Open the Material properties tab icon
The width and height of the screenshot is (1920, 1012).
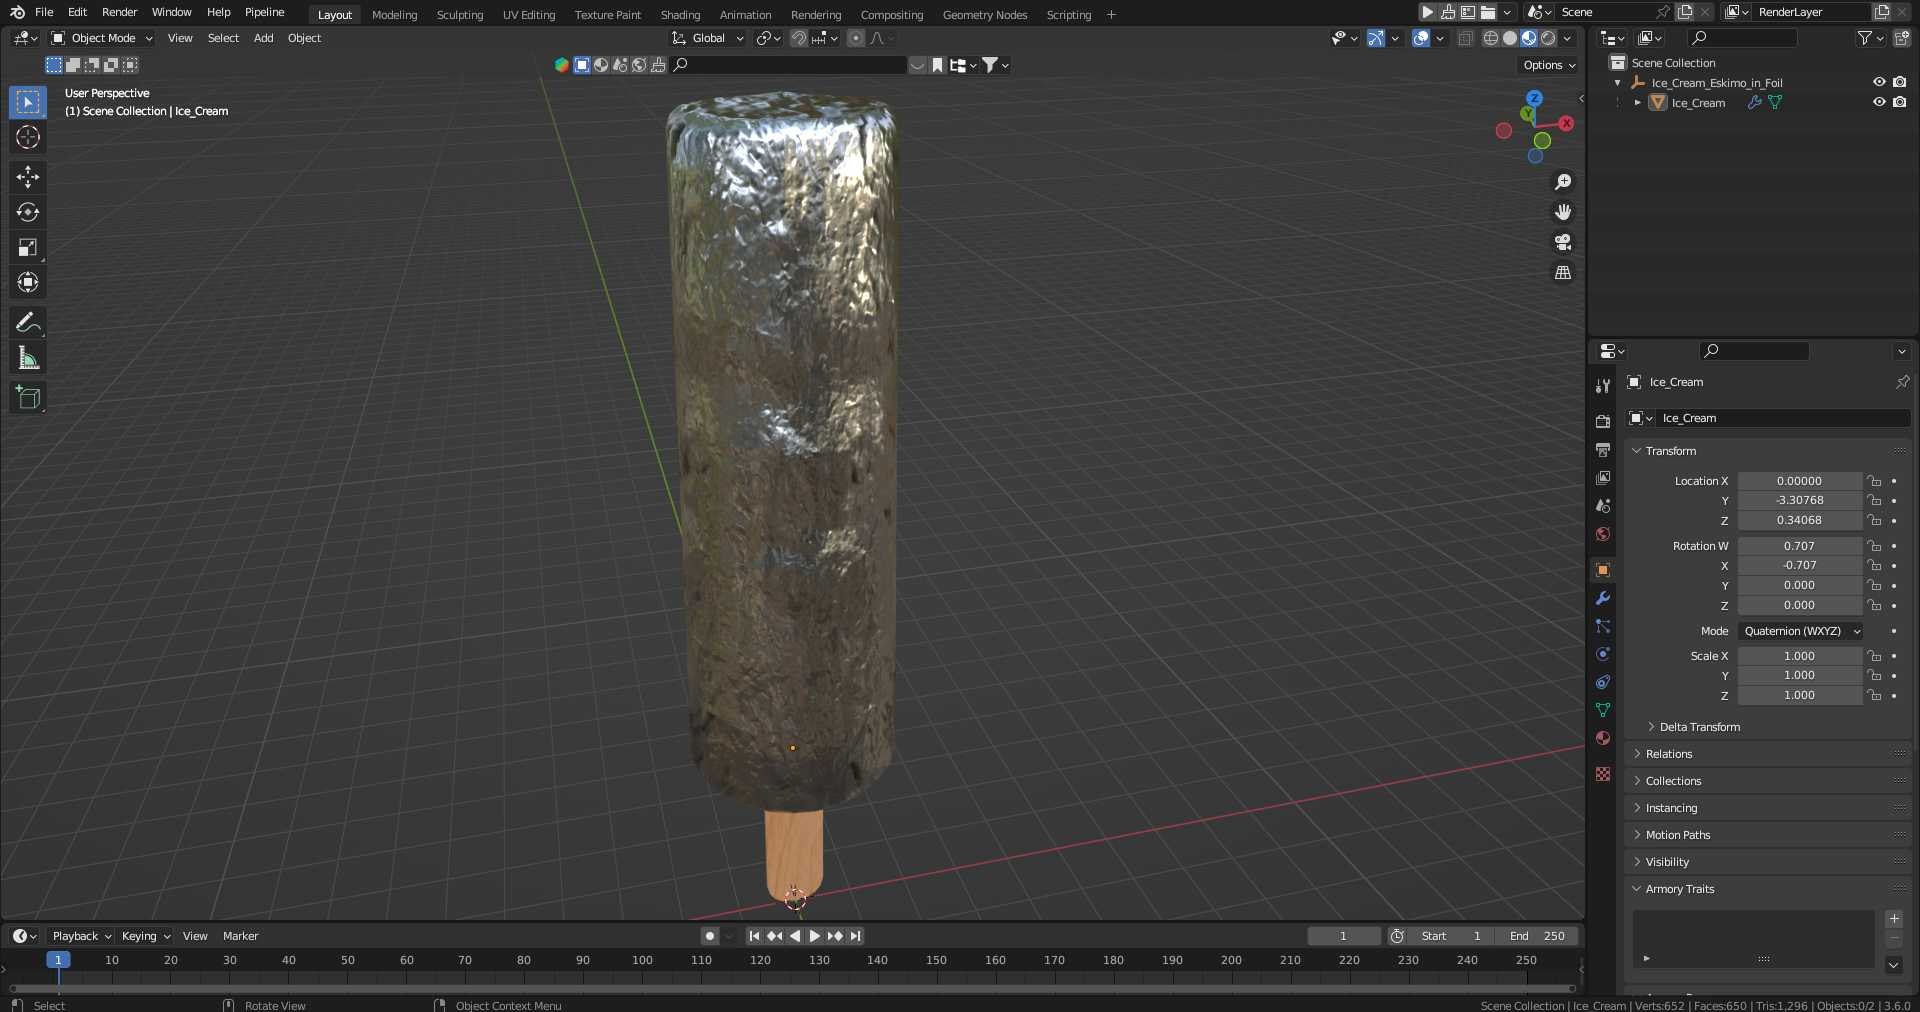tap(1603, 738)
